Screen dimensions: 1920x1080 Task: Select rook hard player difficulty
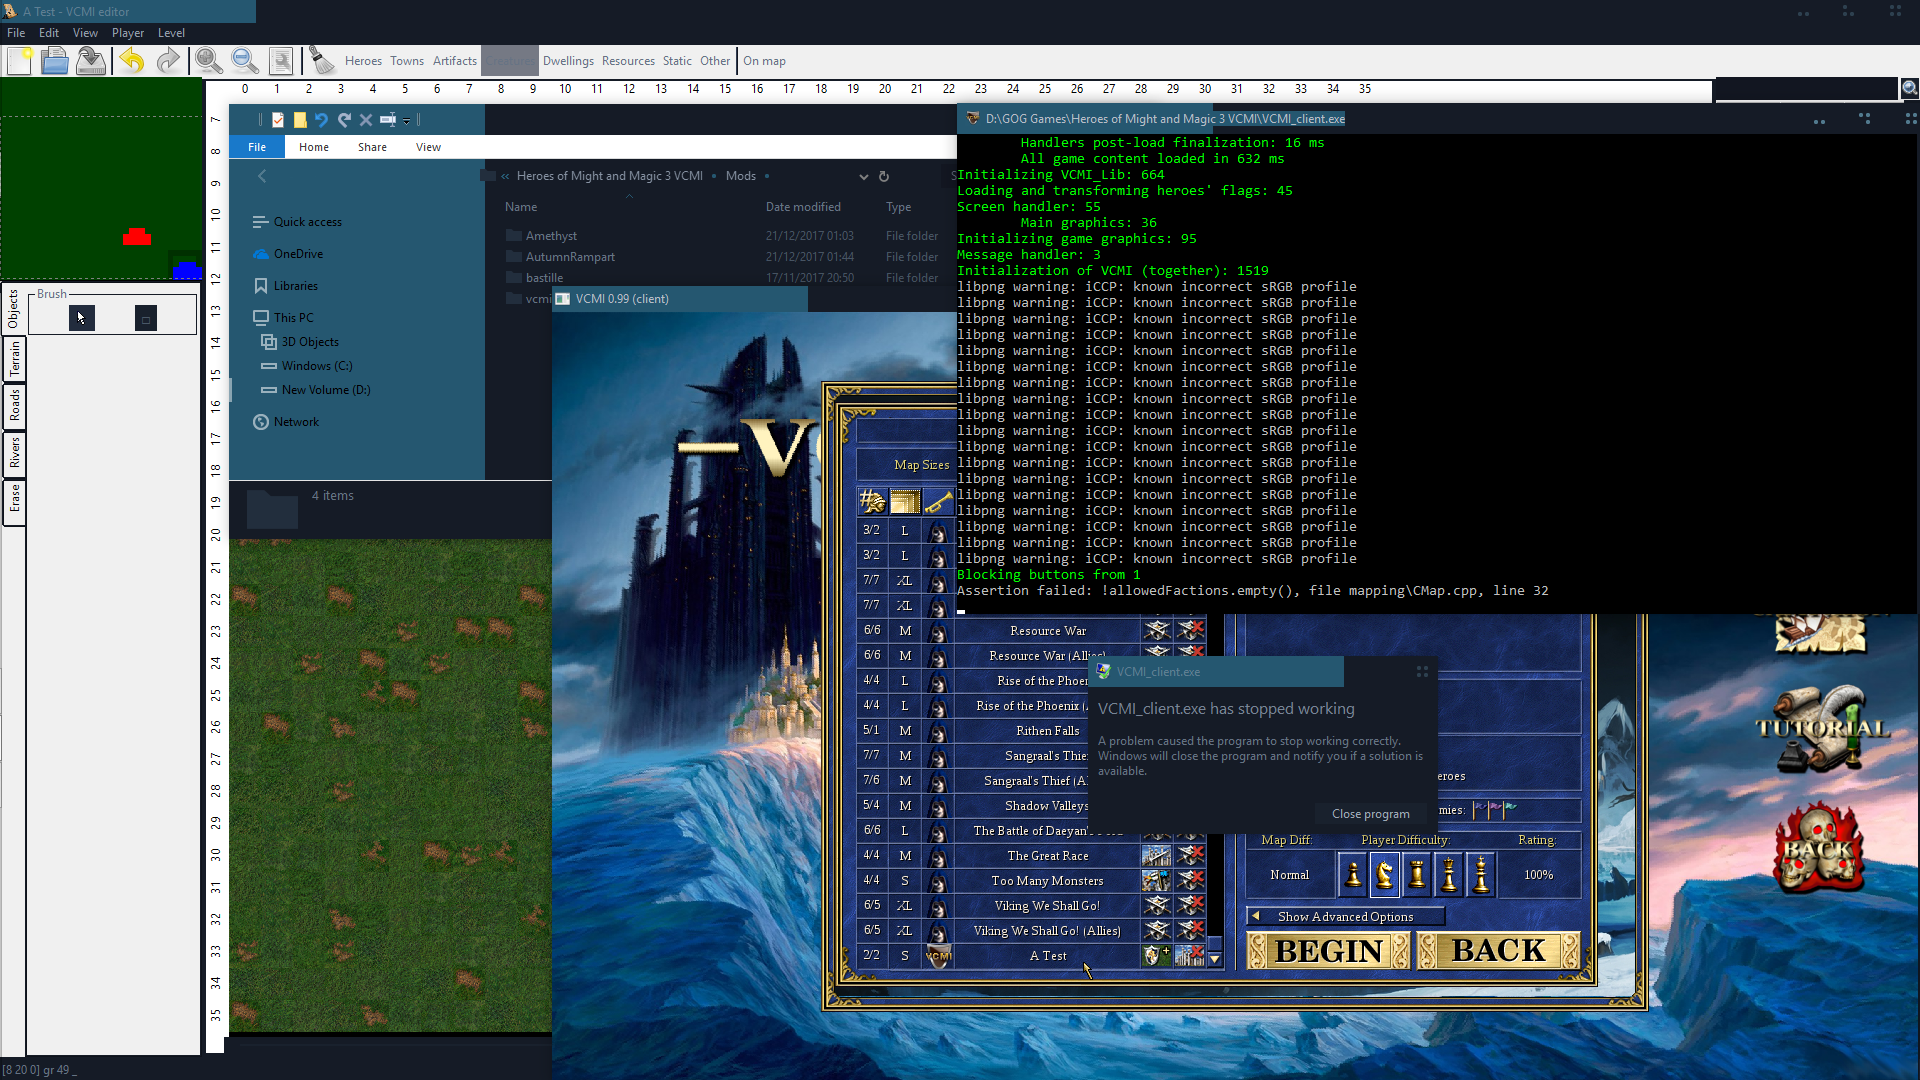coord(1417,875)
